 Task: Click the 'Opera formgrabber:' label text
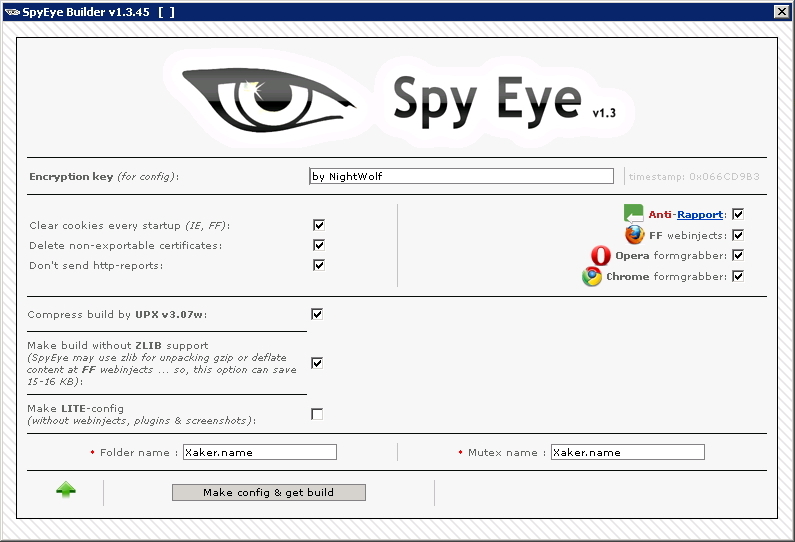pyautogui.click(x=671, y=256)
